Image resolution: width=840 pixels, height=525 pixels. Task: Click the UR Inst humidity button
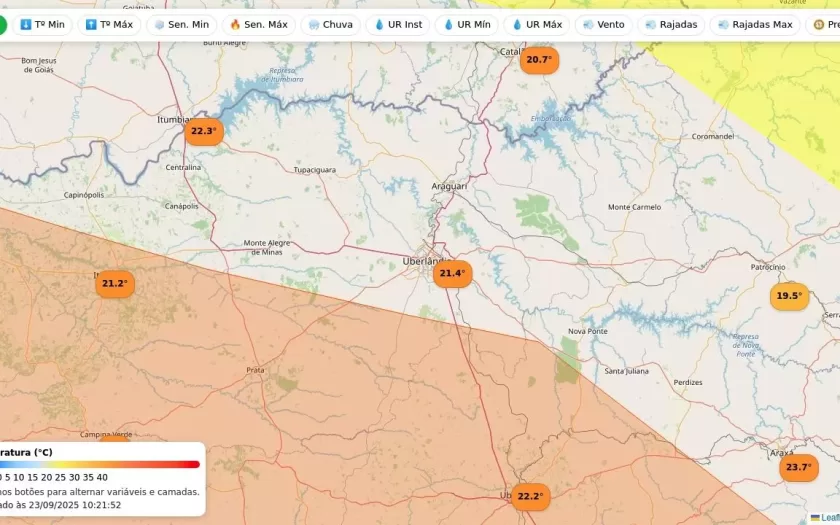click(x=398, y=24)
